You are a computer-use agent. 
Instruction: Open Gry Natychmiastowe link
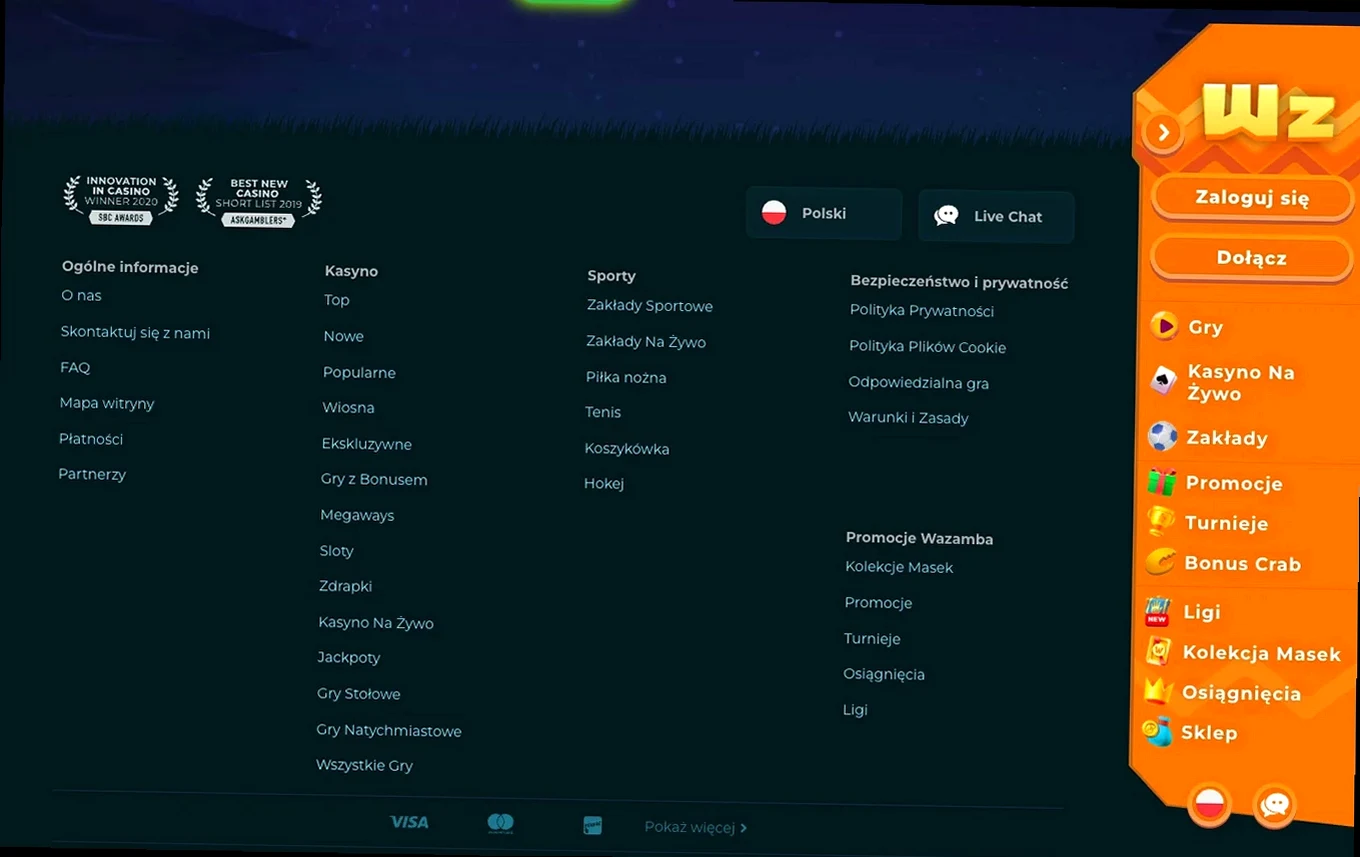click(388, 730)
